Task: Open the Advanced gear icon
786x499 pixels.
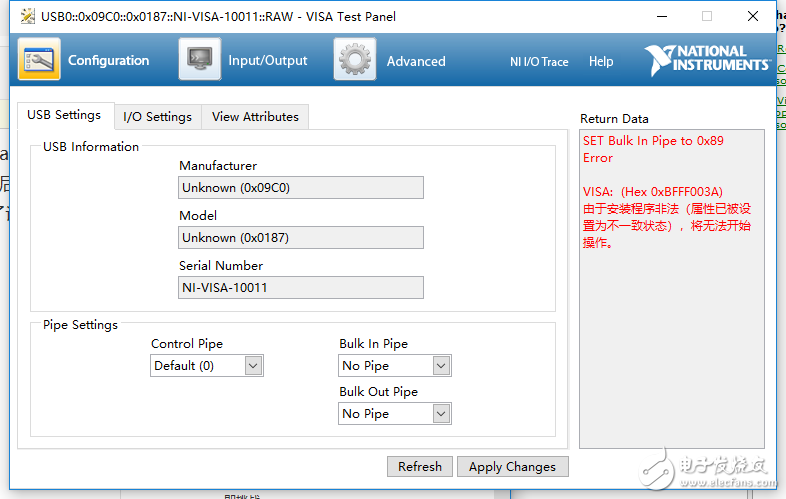Action: coord(355,59)
